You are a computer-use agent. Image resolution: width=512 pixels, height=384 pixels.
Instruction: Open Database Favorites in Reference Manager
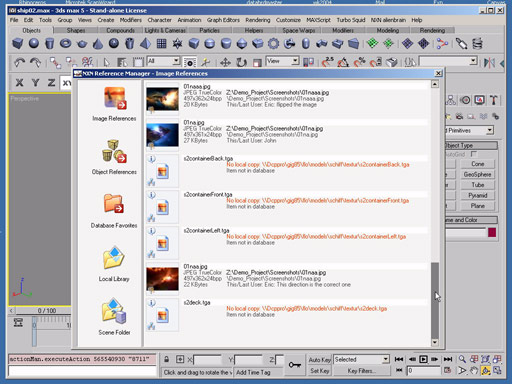coord(114,211)
